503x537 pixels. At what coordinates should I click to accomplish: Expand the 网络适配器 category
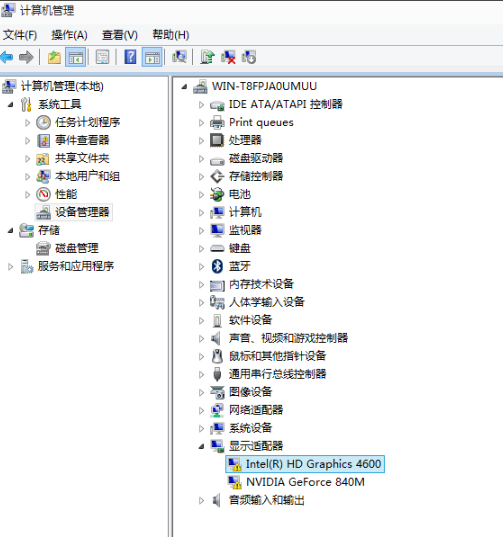click(x=201, y=410)
